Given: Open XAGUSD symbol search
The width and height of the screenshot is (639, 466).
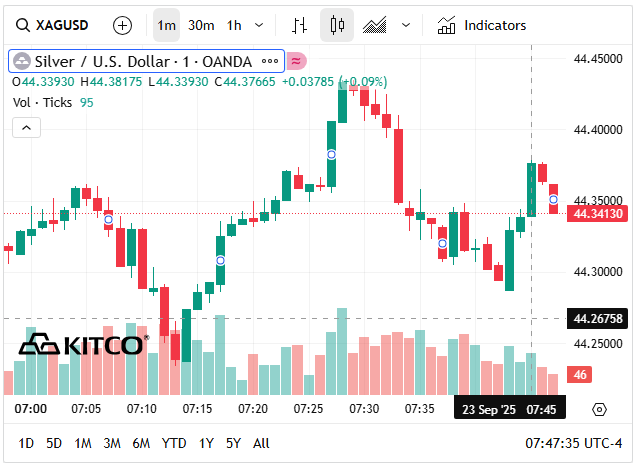Looking at the screenshot, I should coord(62,25).
